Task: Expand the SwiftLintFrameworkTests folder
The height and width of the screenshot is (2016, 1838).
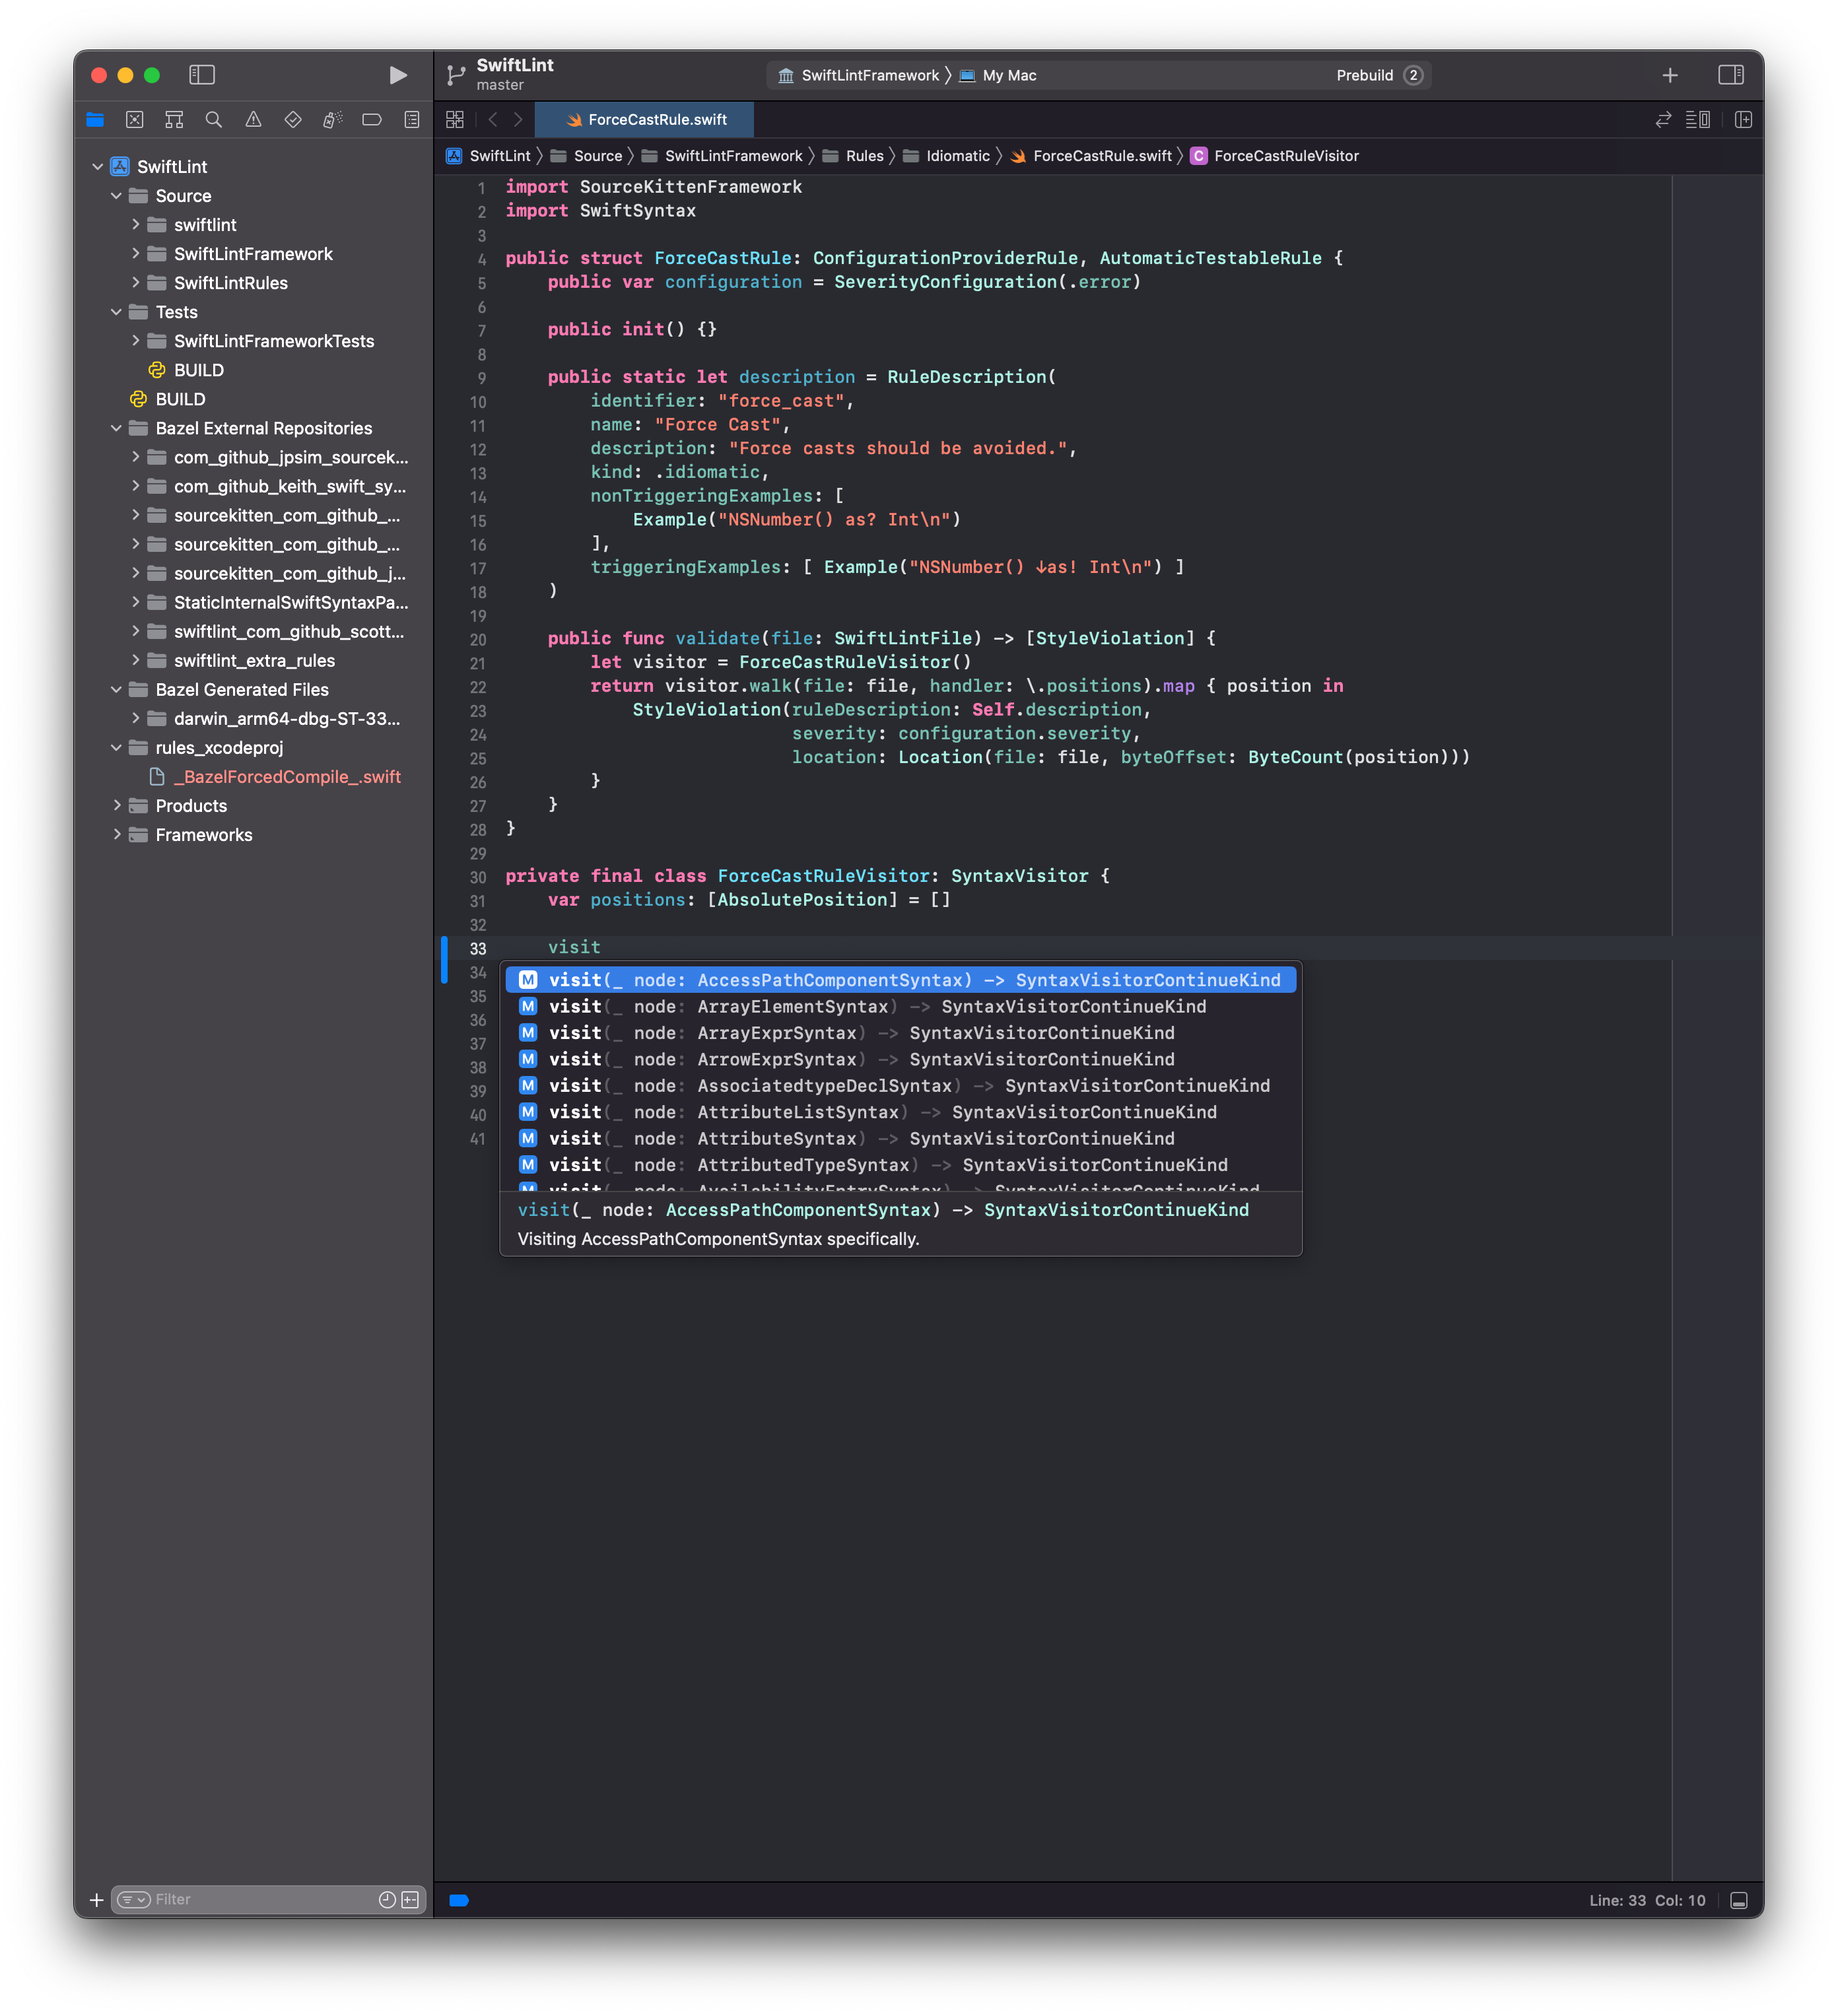Action: coord(135,341)
